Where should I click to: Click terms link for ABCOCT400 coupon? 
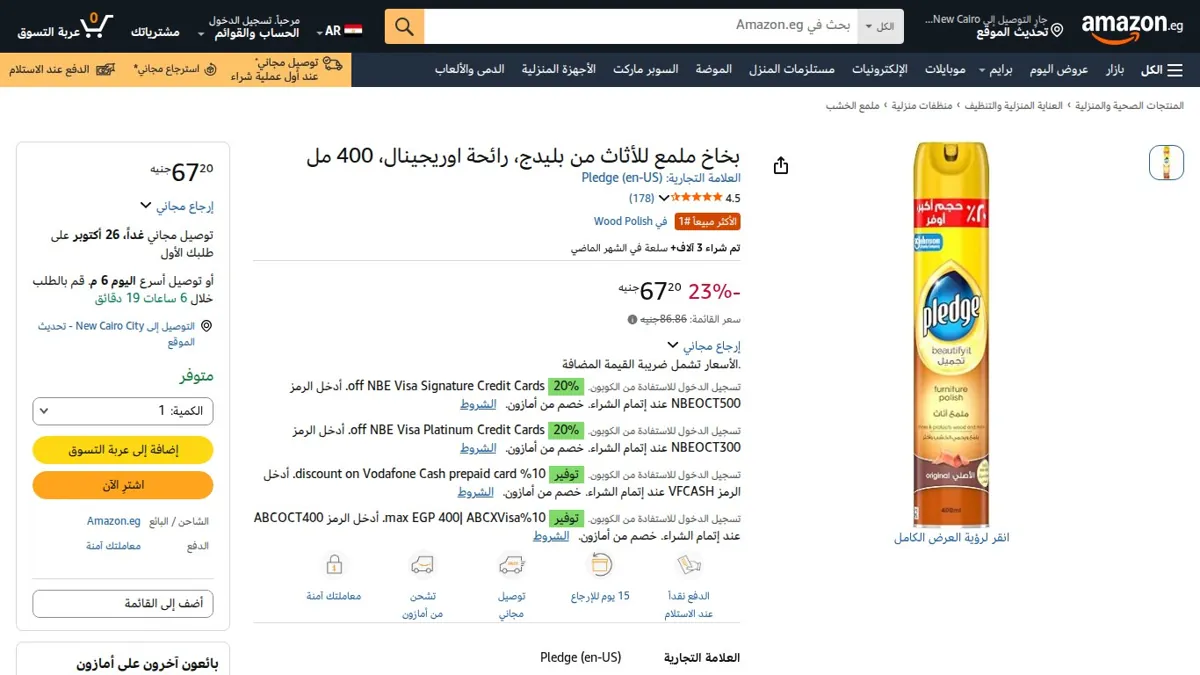551,536
